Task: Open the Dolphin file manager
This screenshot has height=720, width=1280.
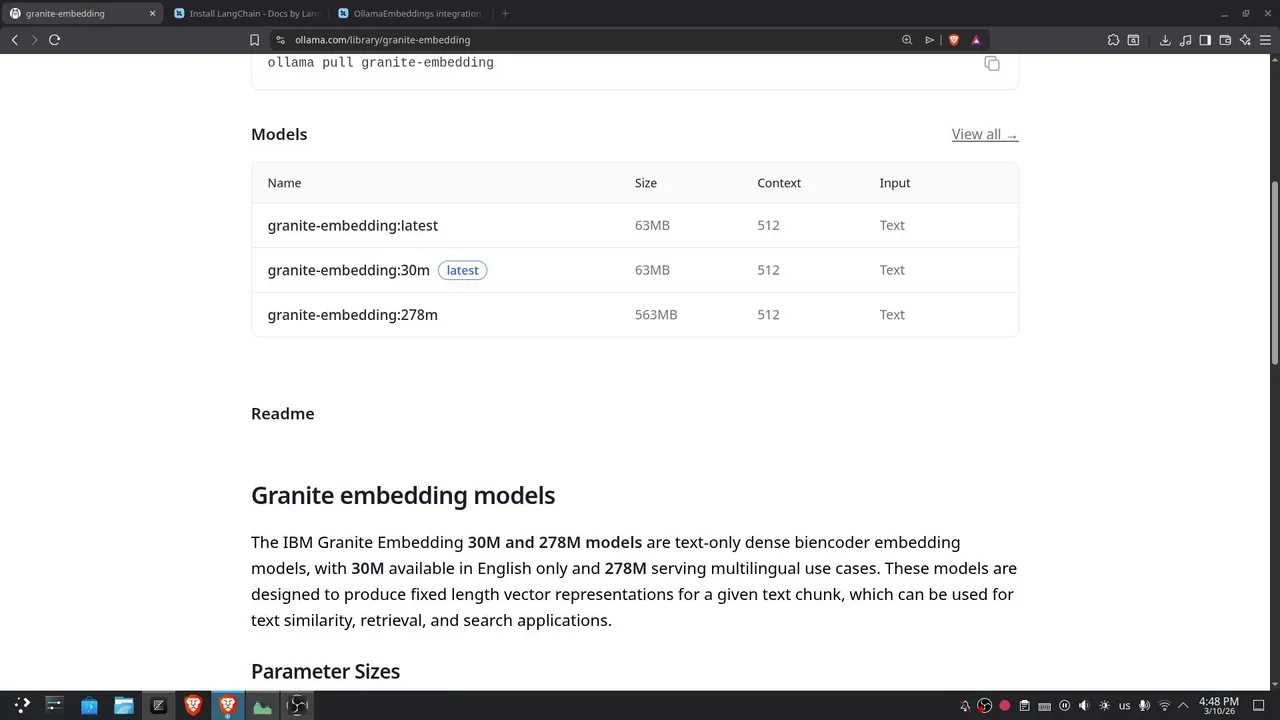Action: (124, 705)
